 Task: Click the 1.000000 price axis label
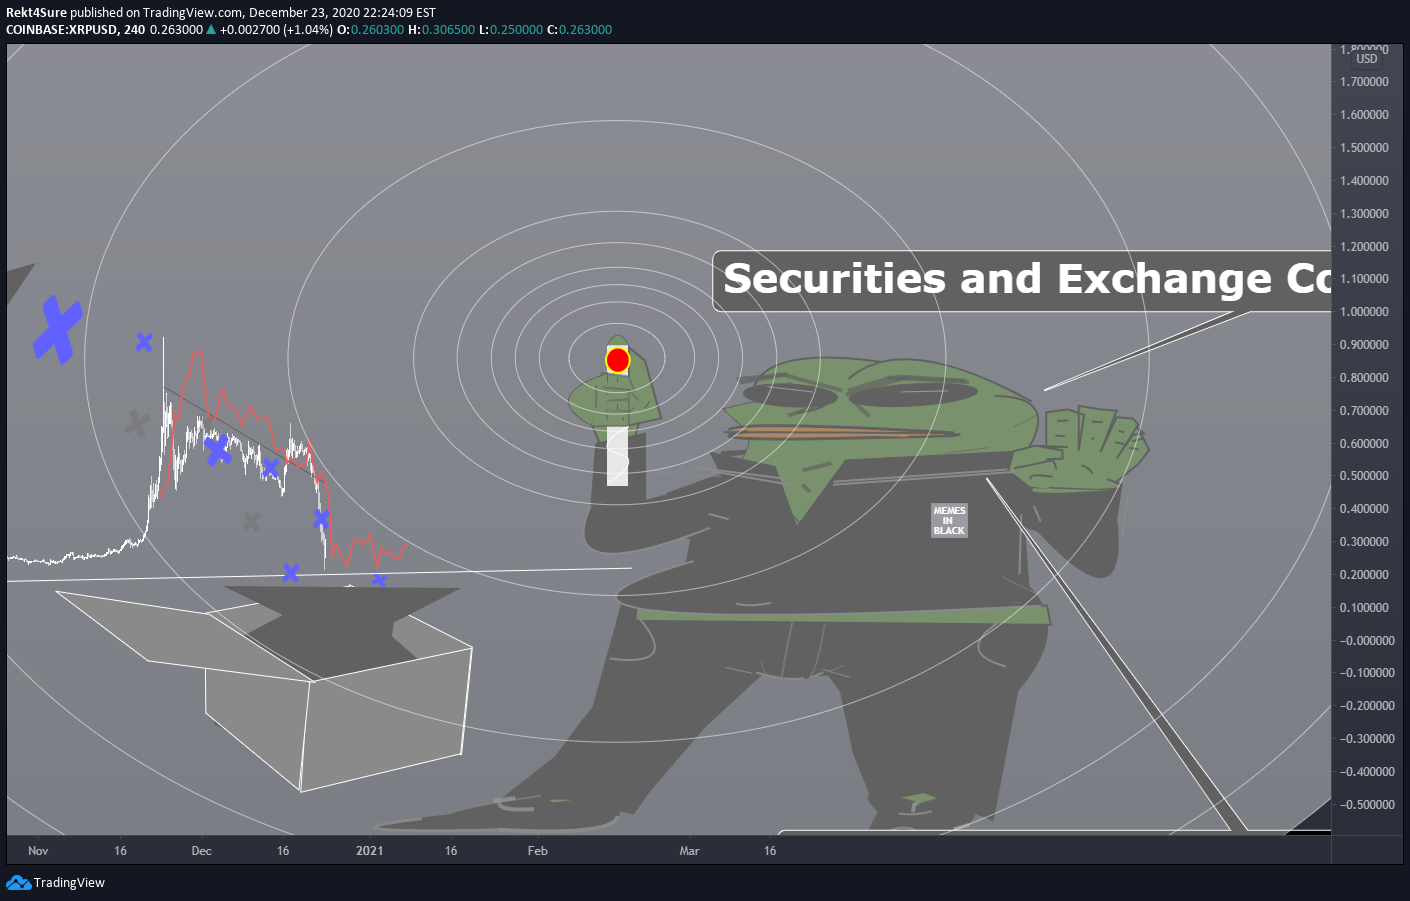point(1364,312)
